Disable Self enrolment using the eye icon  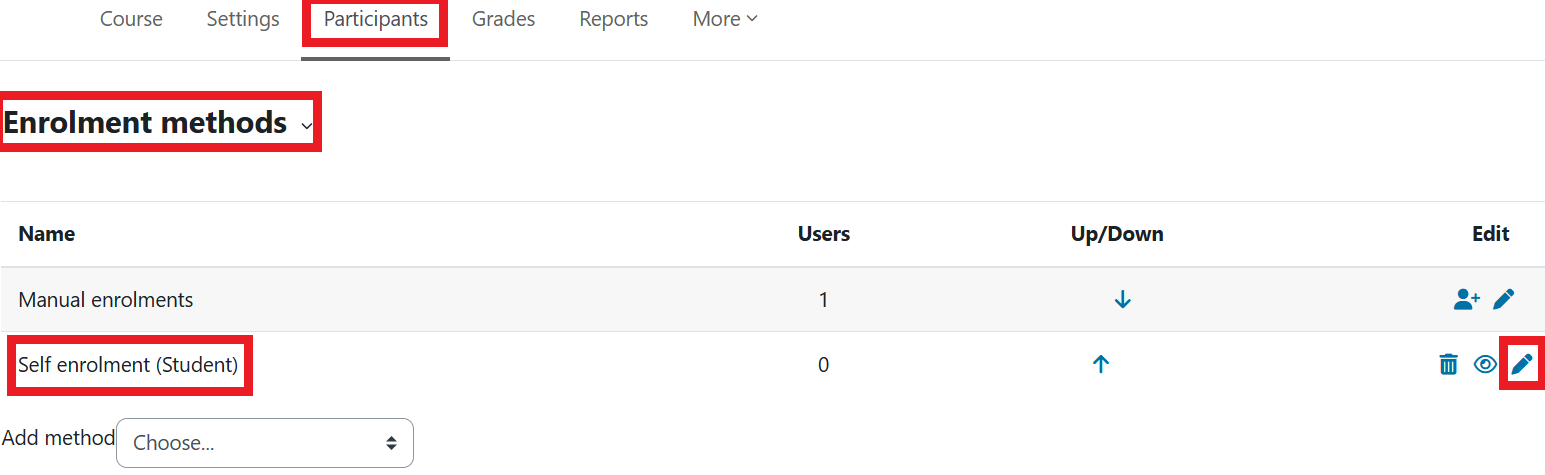(x=1485, y=365)
